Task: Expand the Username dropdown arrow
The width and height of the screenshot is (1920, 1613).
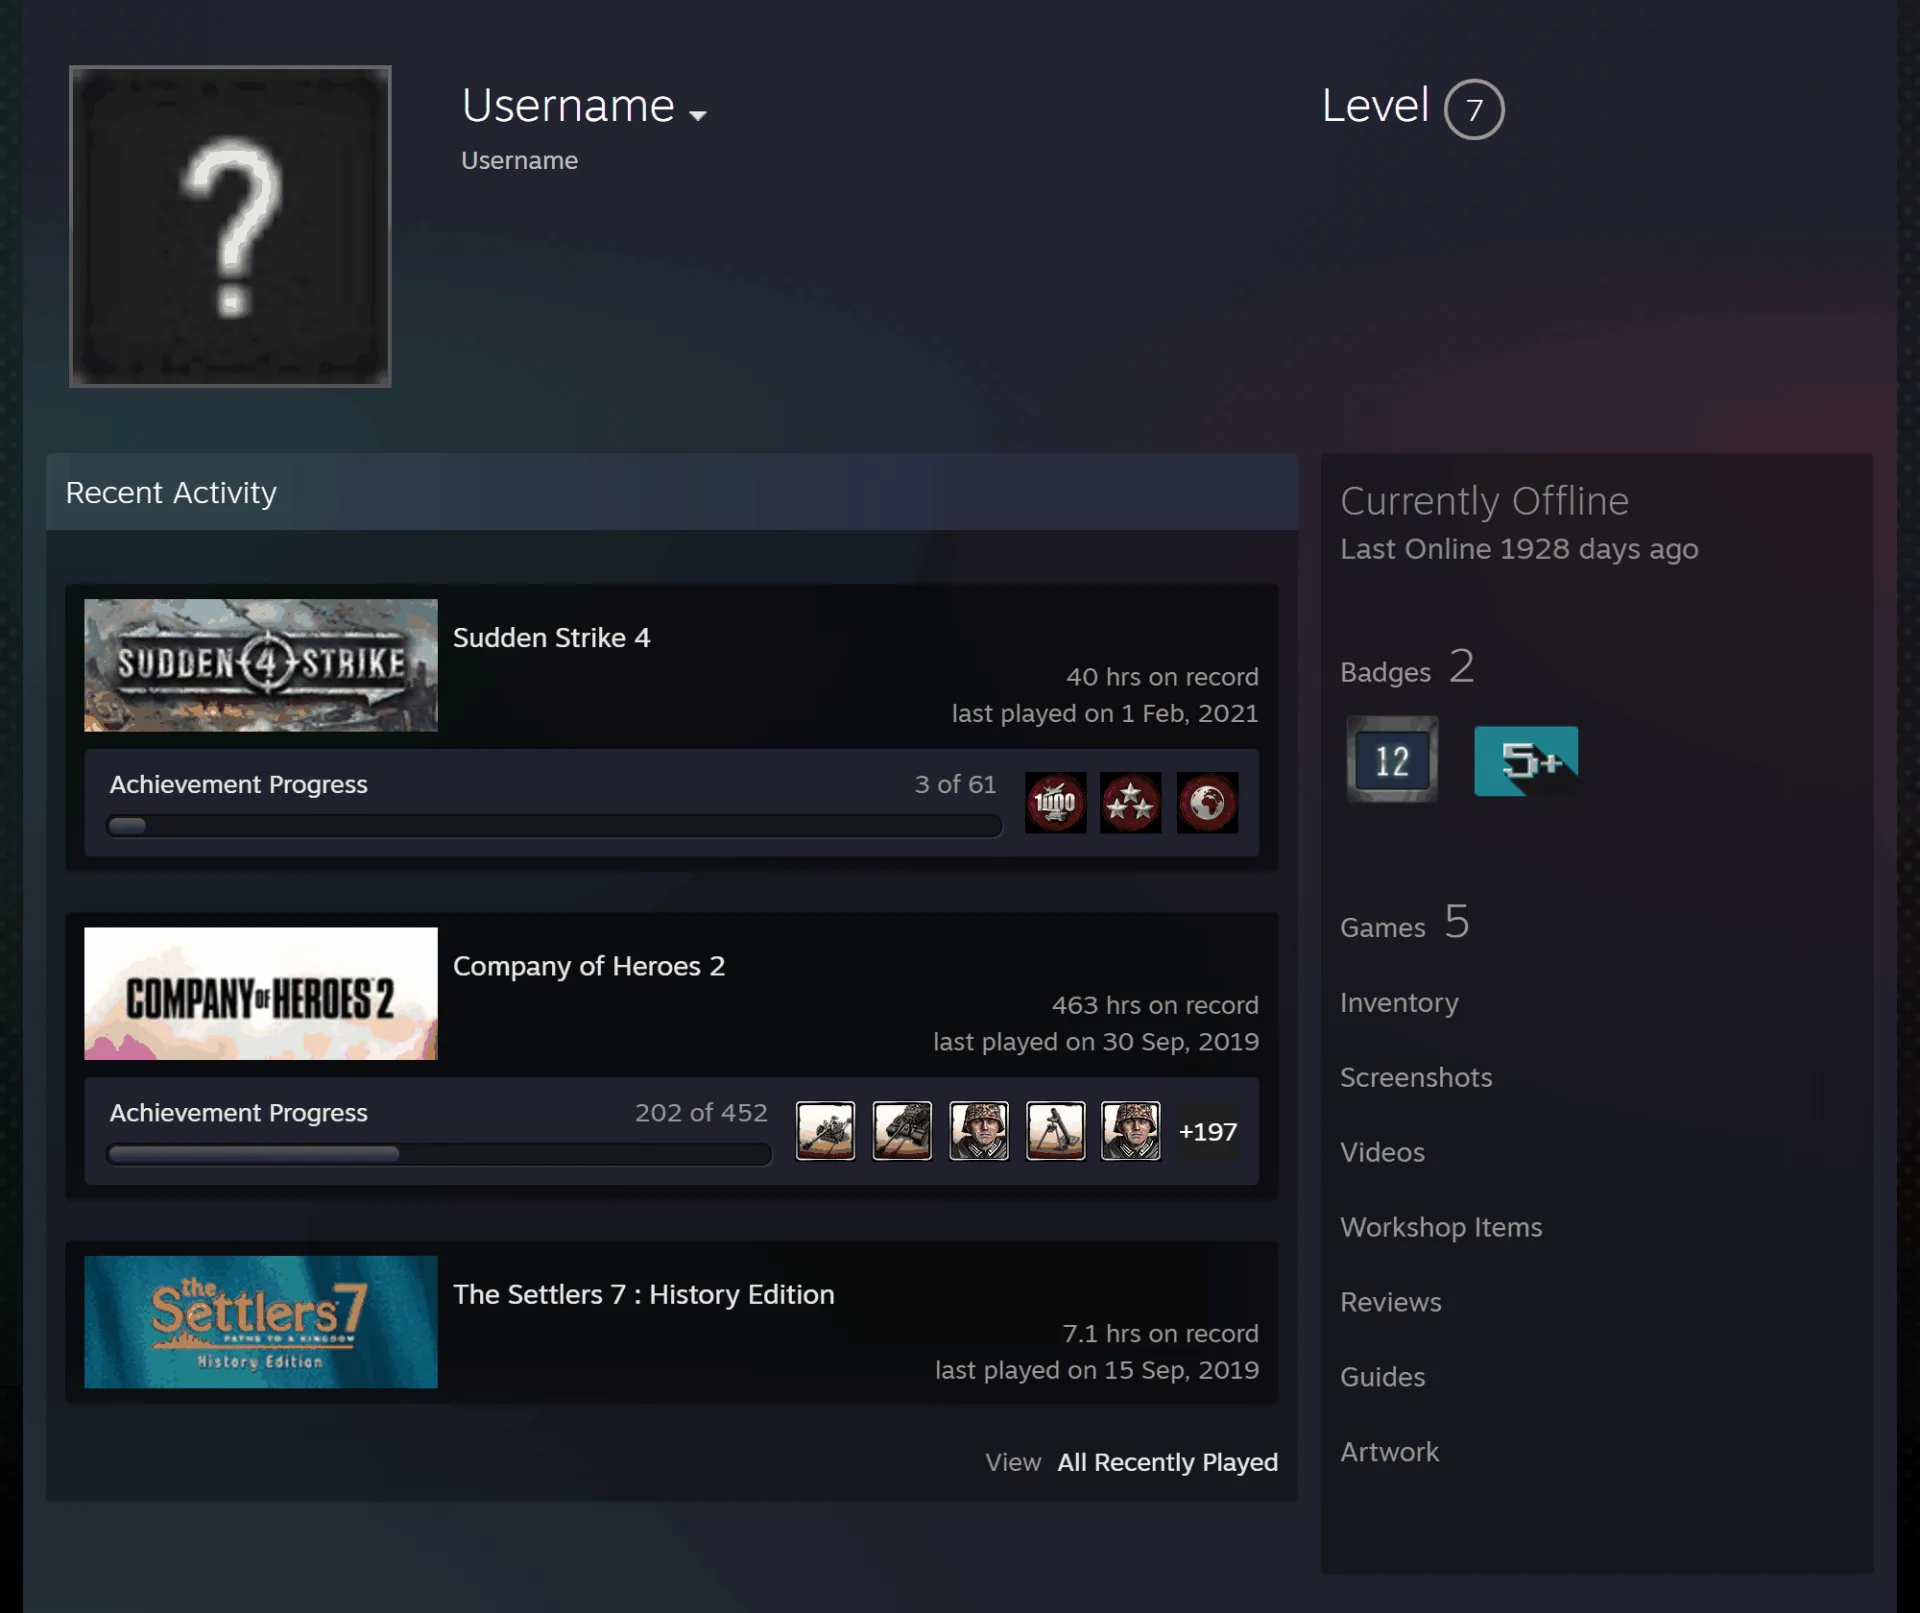Action: click(698, 115)
